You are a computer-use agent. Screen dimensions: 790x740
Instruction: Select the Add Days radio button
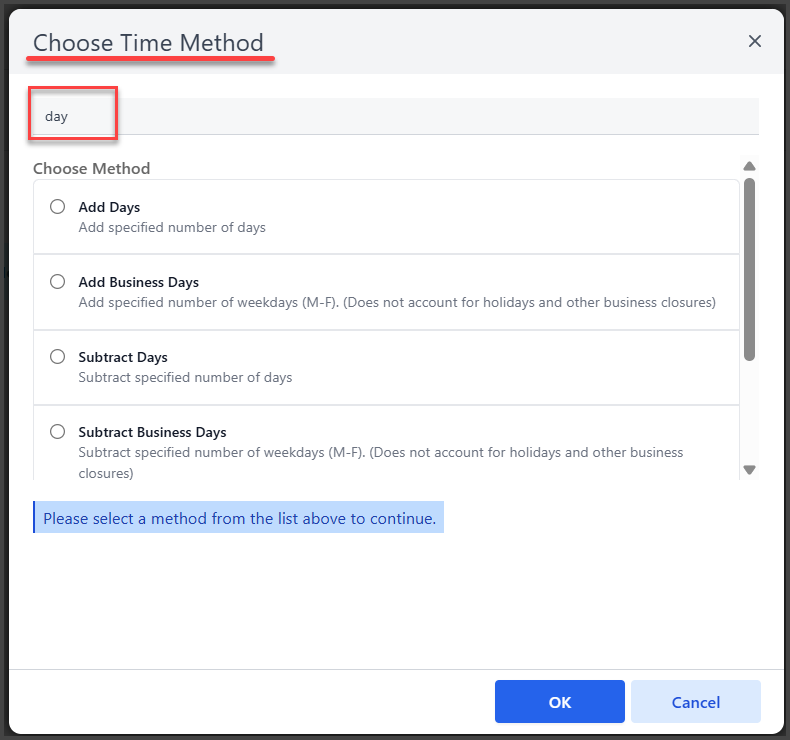click(57, 207)
